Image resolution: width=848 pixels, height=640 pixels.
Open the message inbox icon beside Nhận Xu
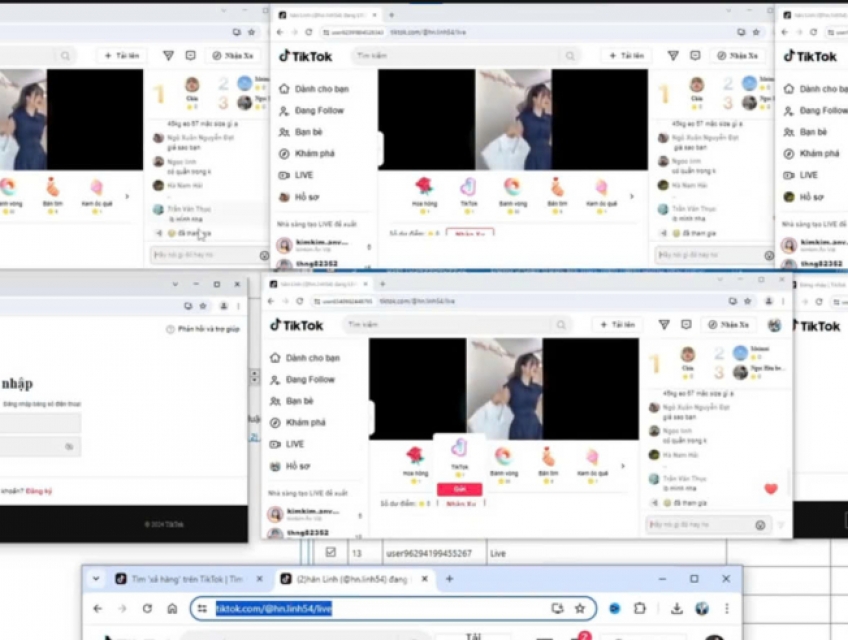tap(686, 324)
